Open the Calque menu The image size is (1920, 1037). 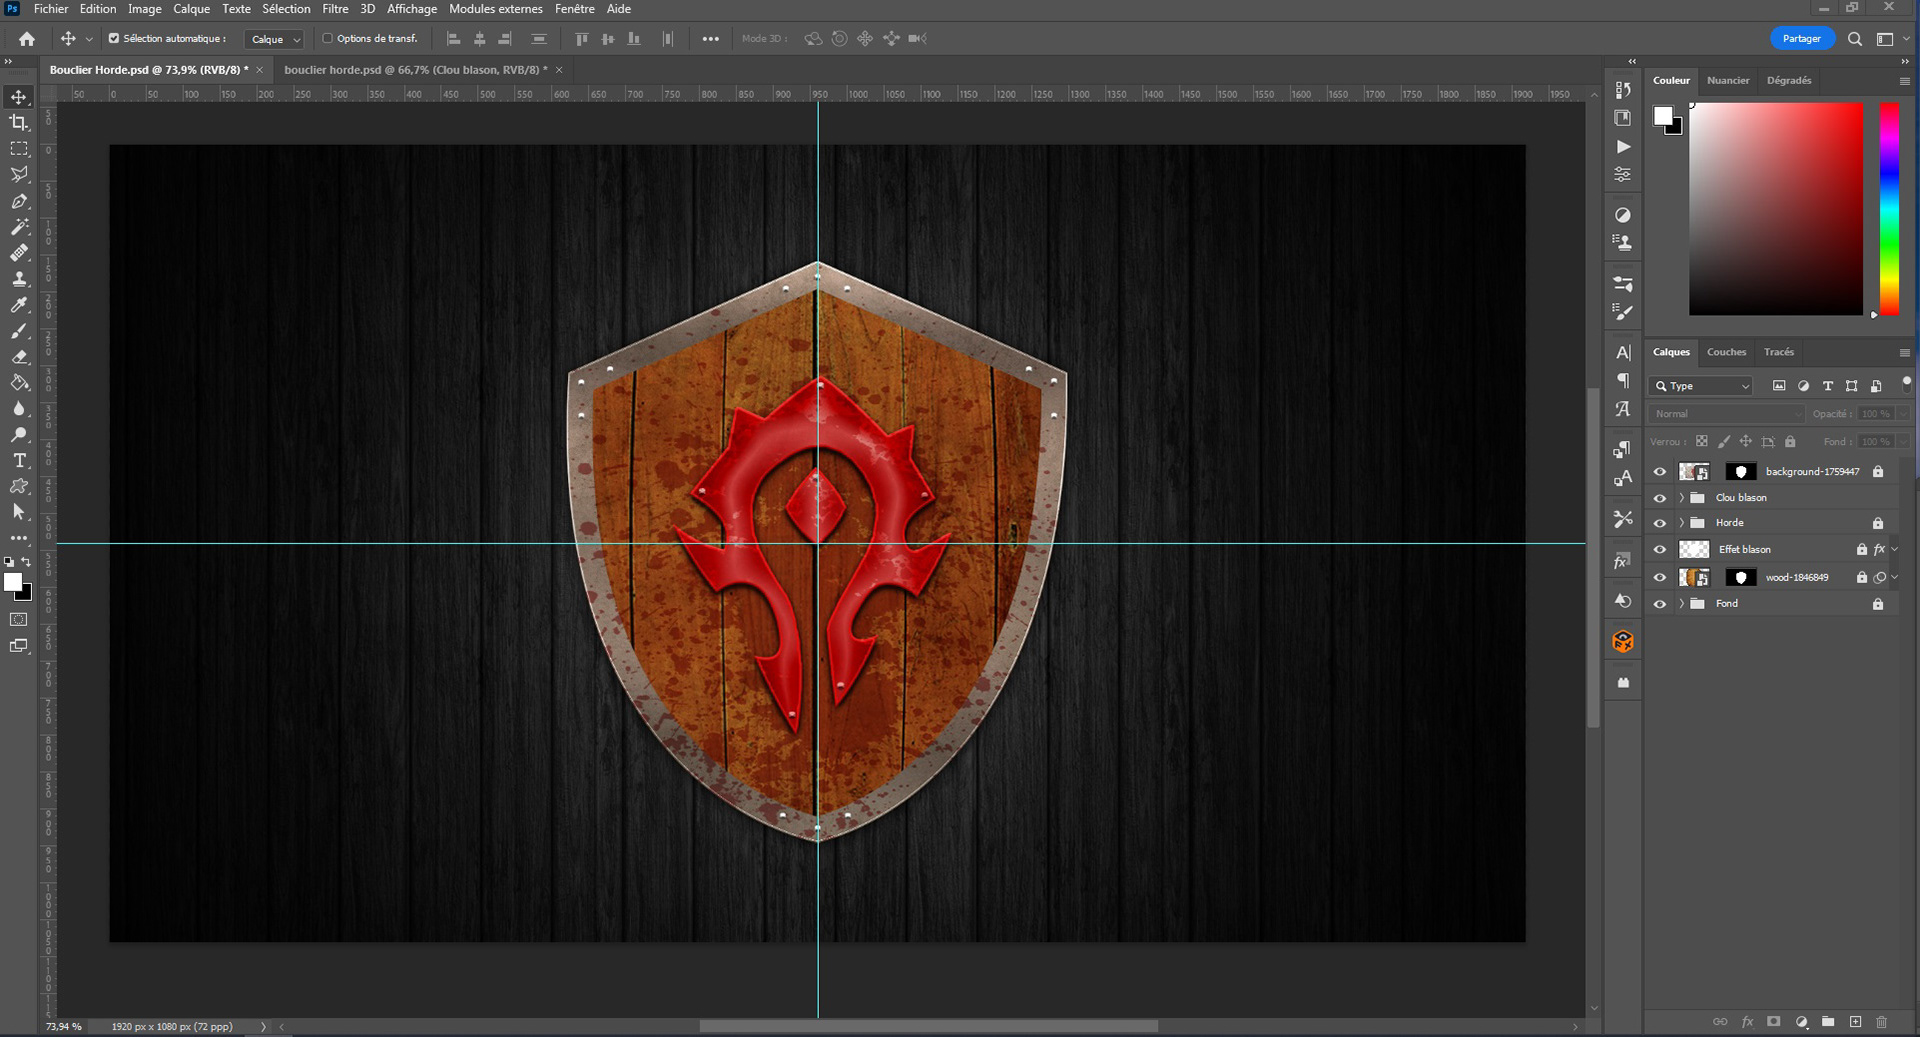point(191,9)
